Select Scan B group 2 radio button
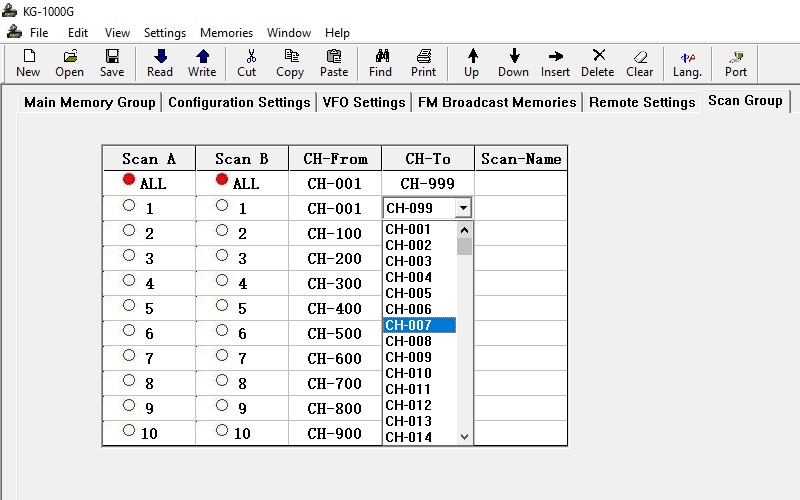 click(x=221, y=230)
